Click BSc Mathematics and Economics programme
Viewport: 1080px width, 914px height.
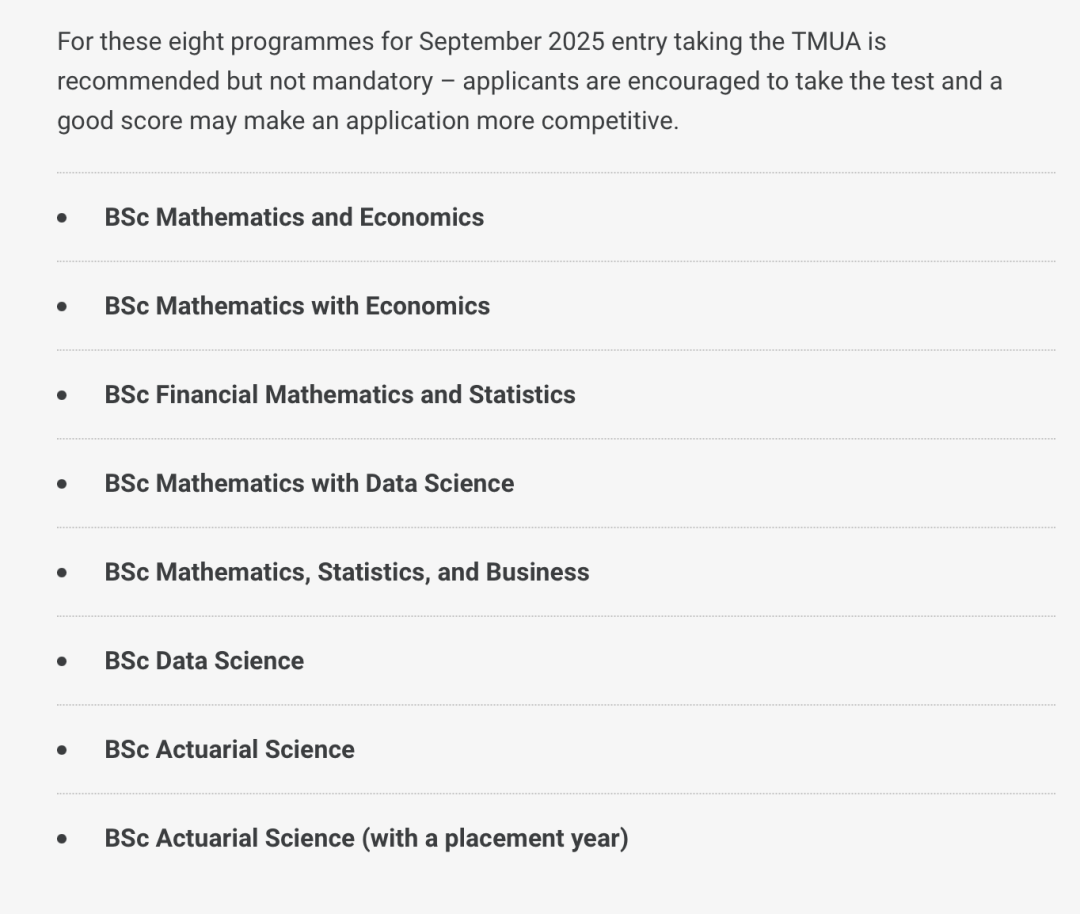tap(294, 217)
